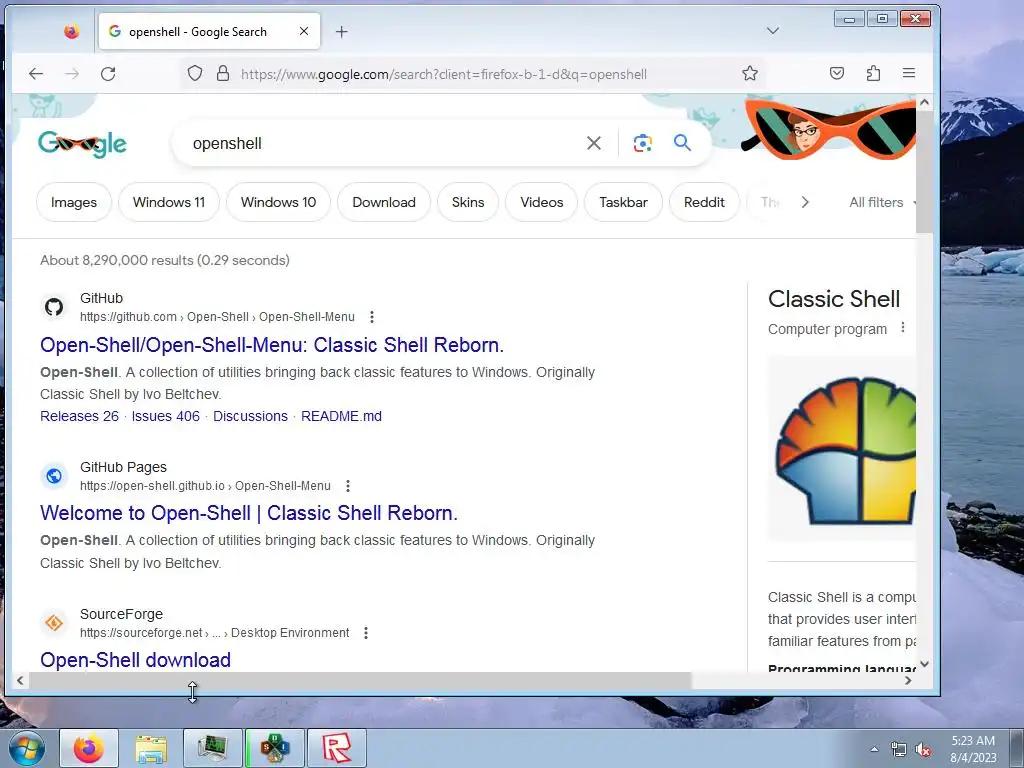This screenshot has width=1024, height=768.
Task: Click the Classic Shell logo thumbnail
Action: pos(842,448)
